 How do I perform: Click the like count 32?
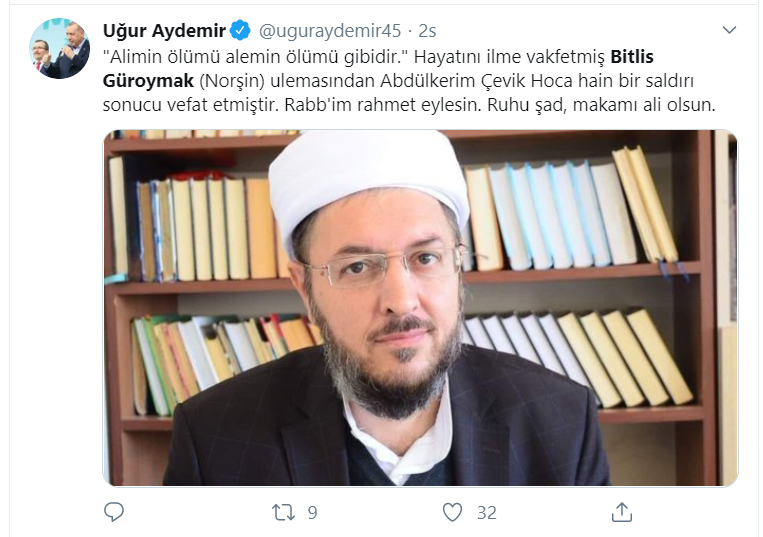[487, 513]
